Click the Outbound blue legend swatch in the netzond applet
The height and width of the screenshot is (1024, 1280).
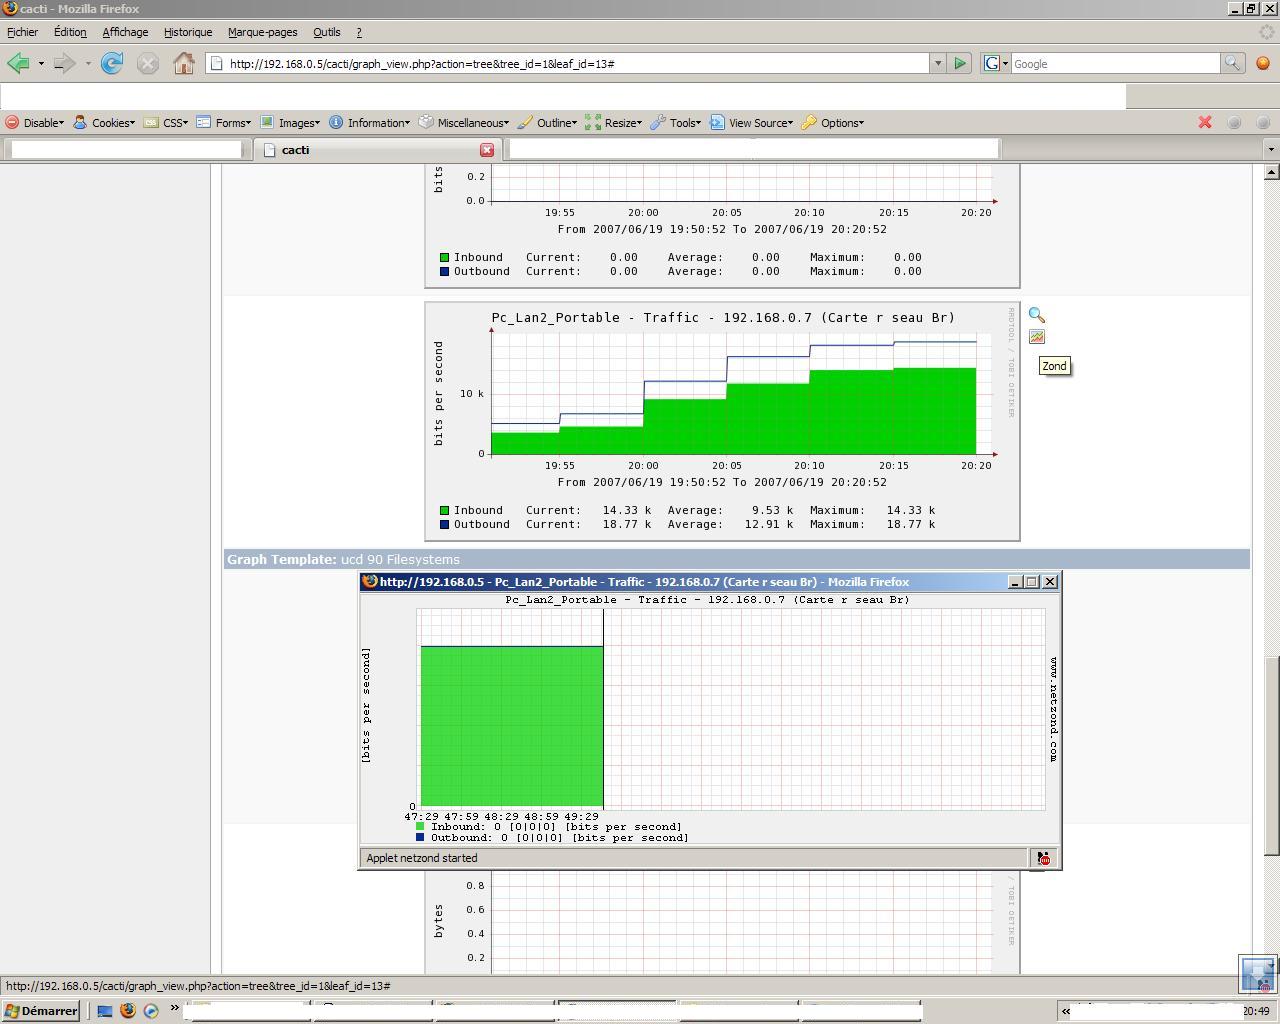[x=420, y=838]
